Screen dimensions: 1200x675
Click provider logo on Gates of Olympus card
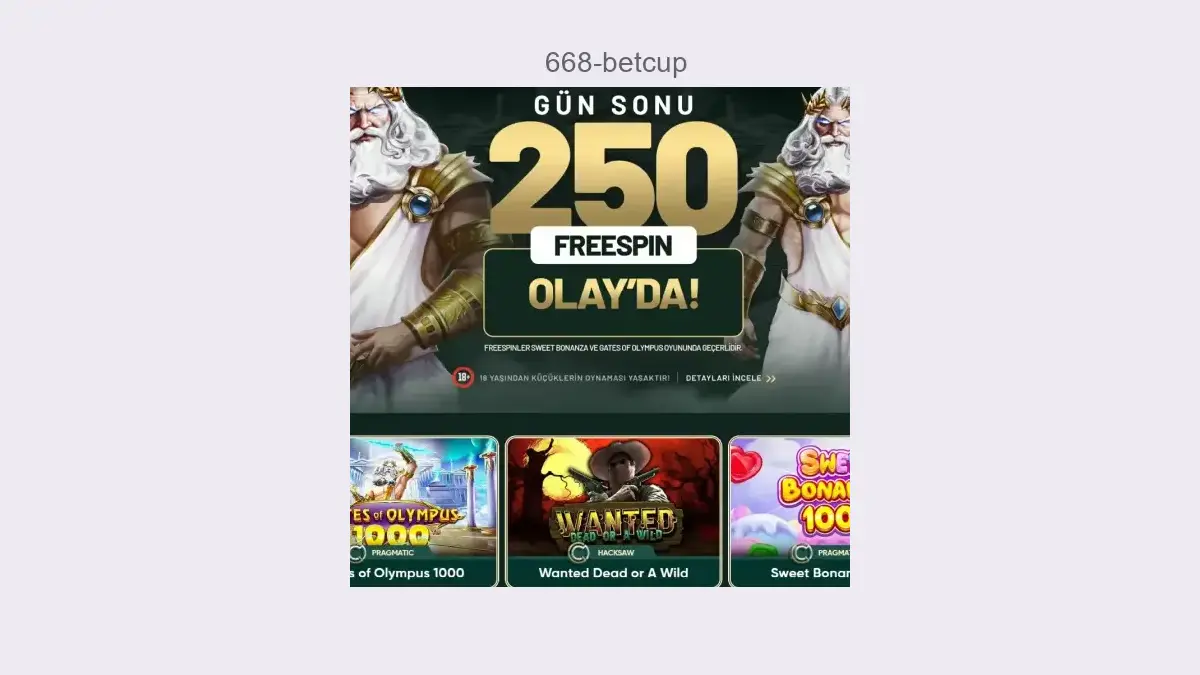(357, 552)
